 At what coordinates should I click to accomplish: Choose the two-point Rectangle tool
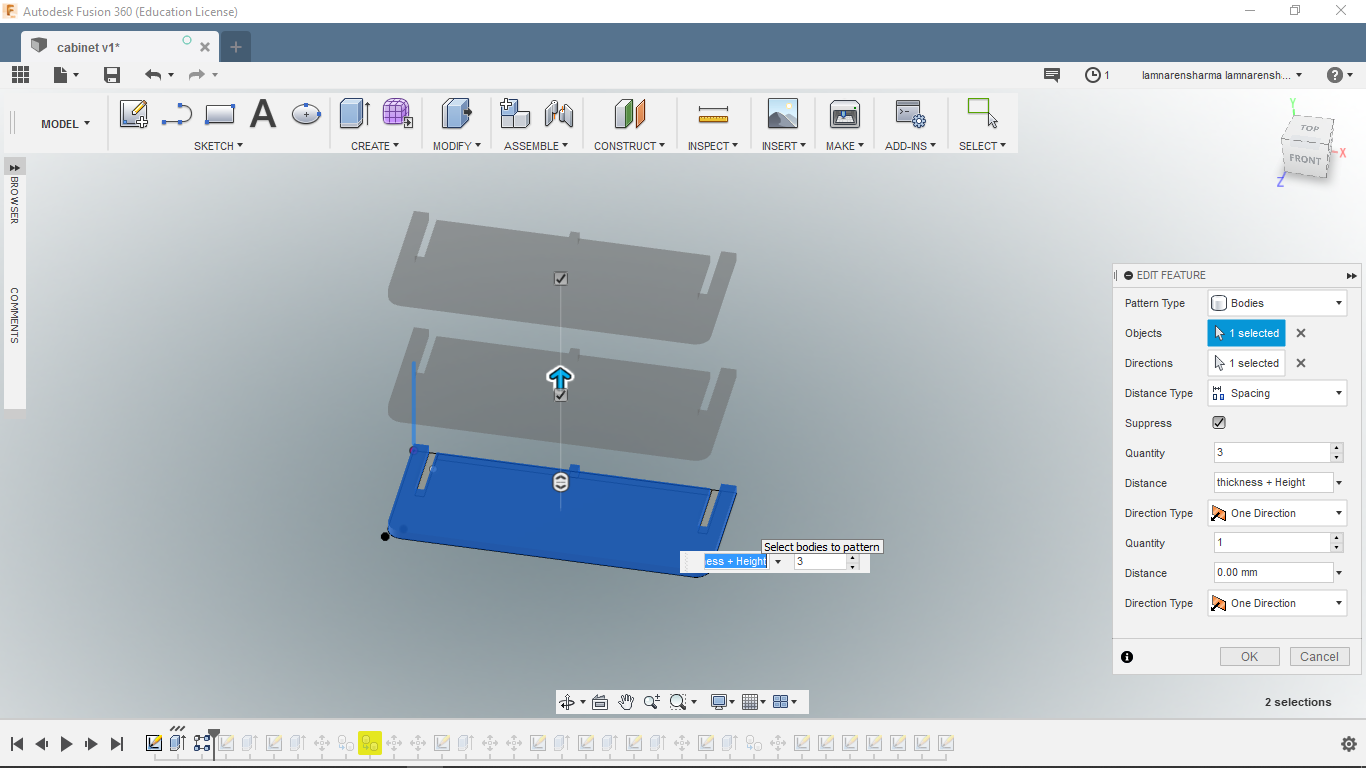220,114
